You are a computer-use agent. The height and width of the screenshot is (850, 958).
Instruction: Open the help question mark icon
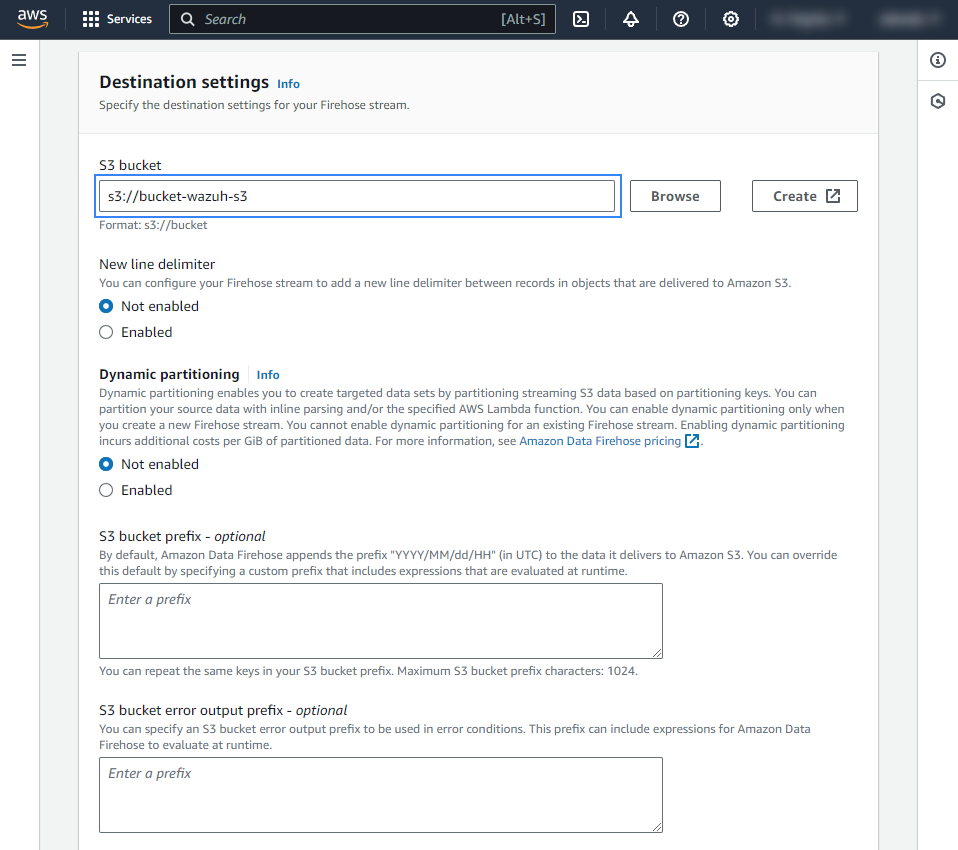coord(681,19)
